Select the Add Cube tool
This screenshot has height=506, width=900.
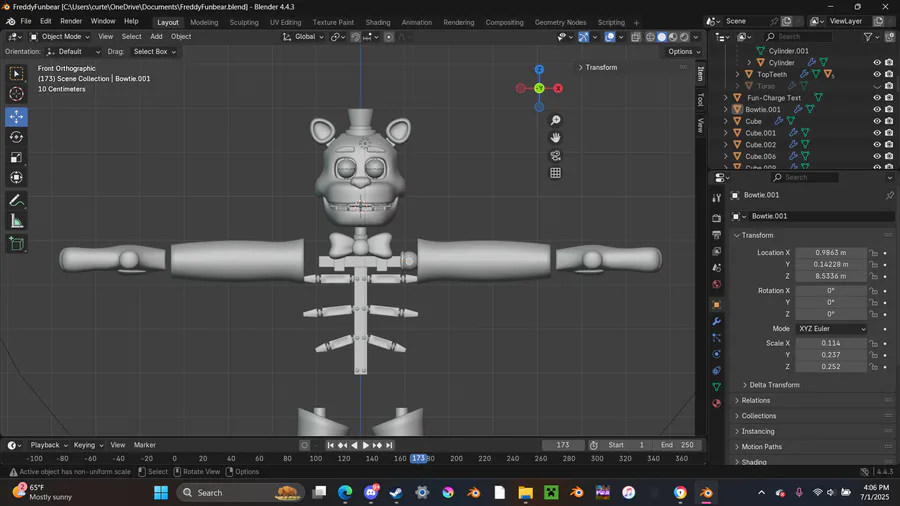[x=16, y=244]
